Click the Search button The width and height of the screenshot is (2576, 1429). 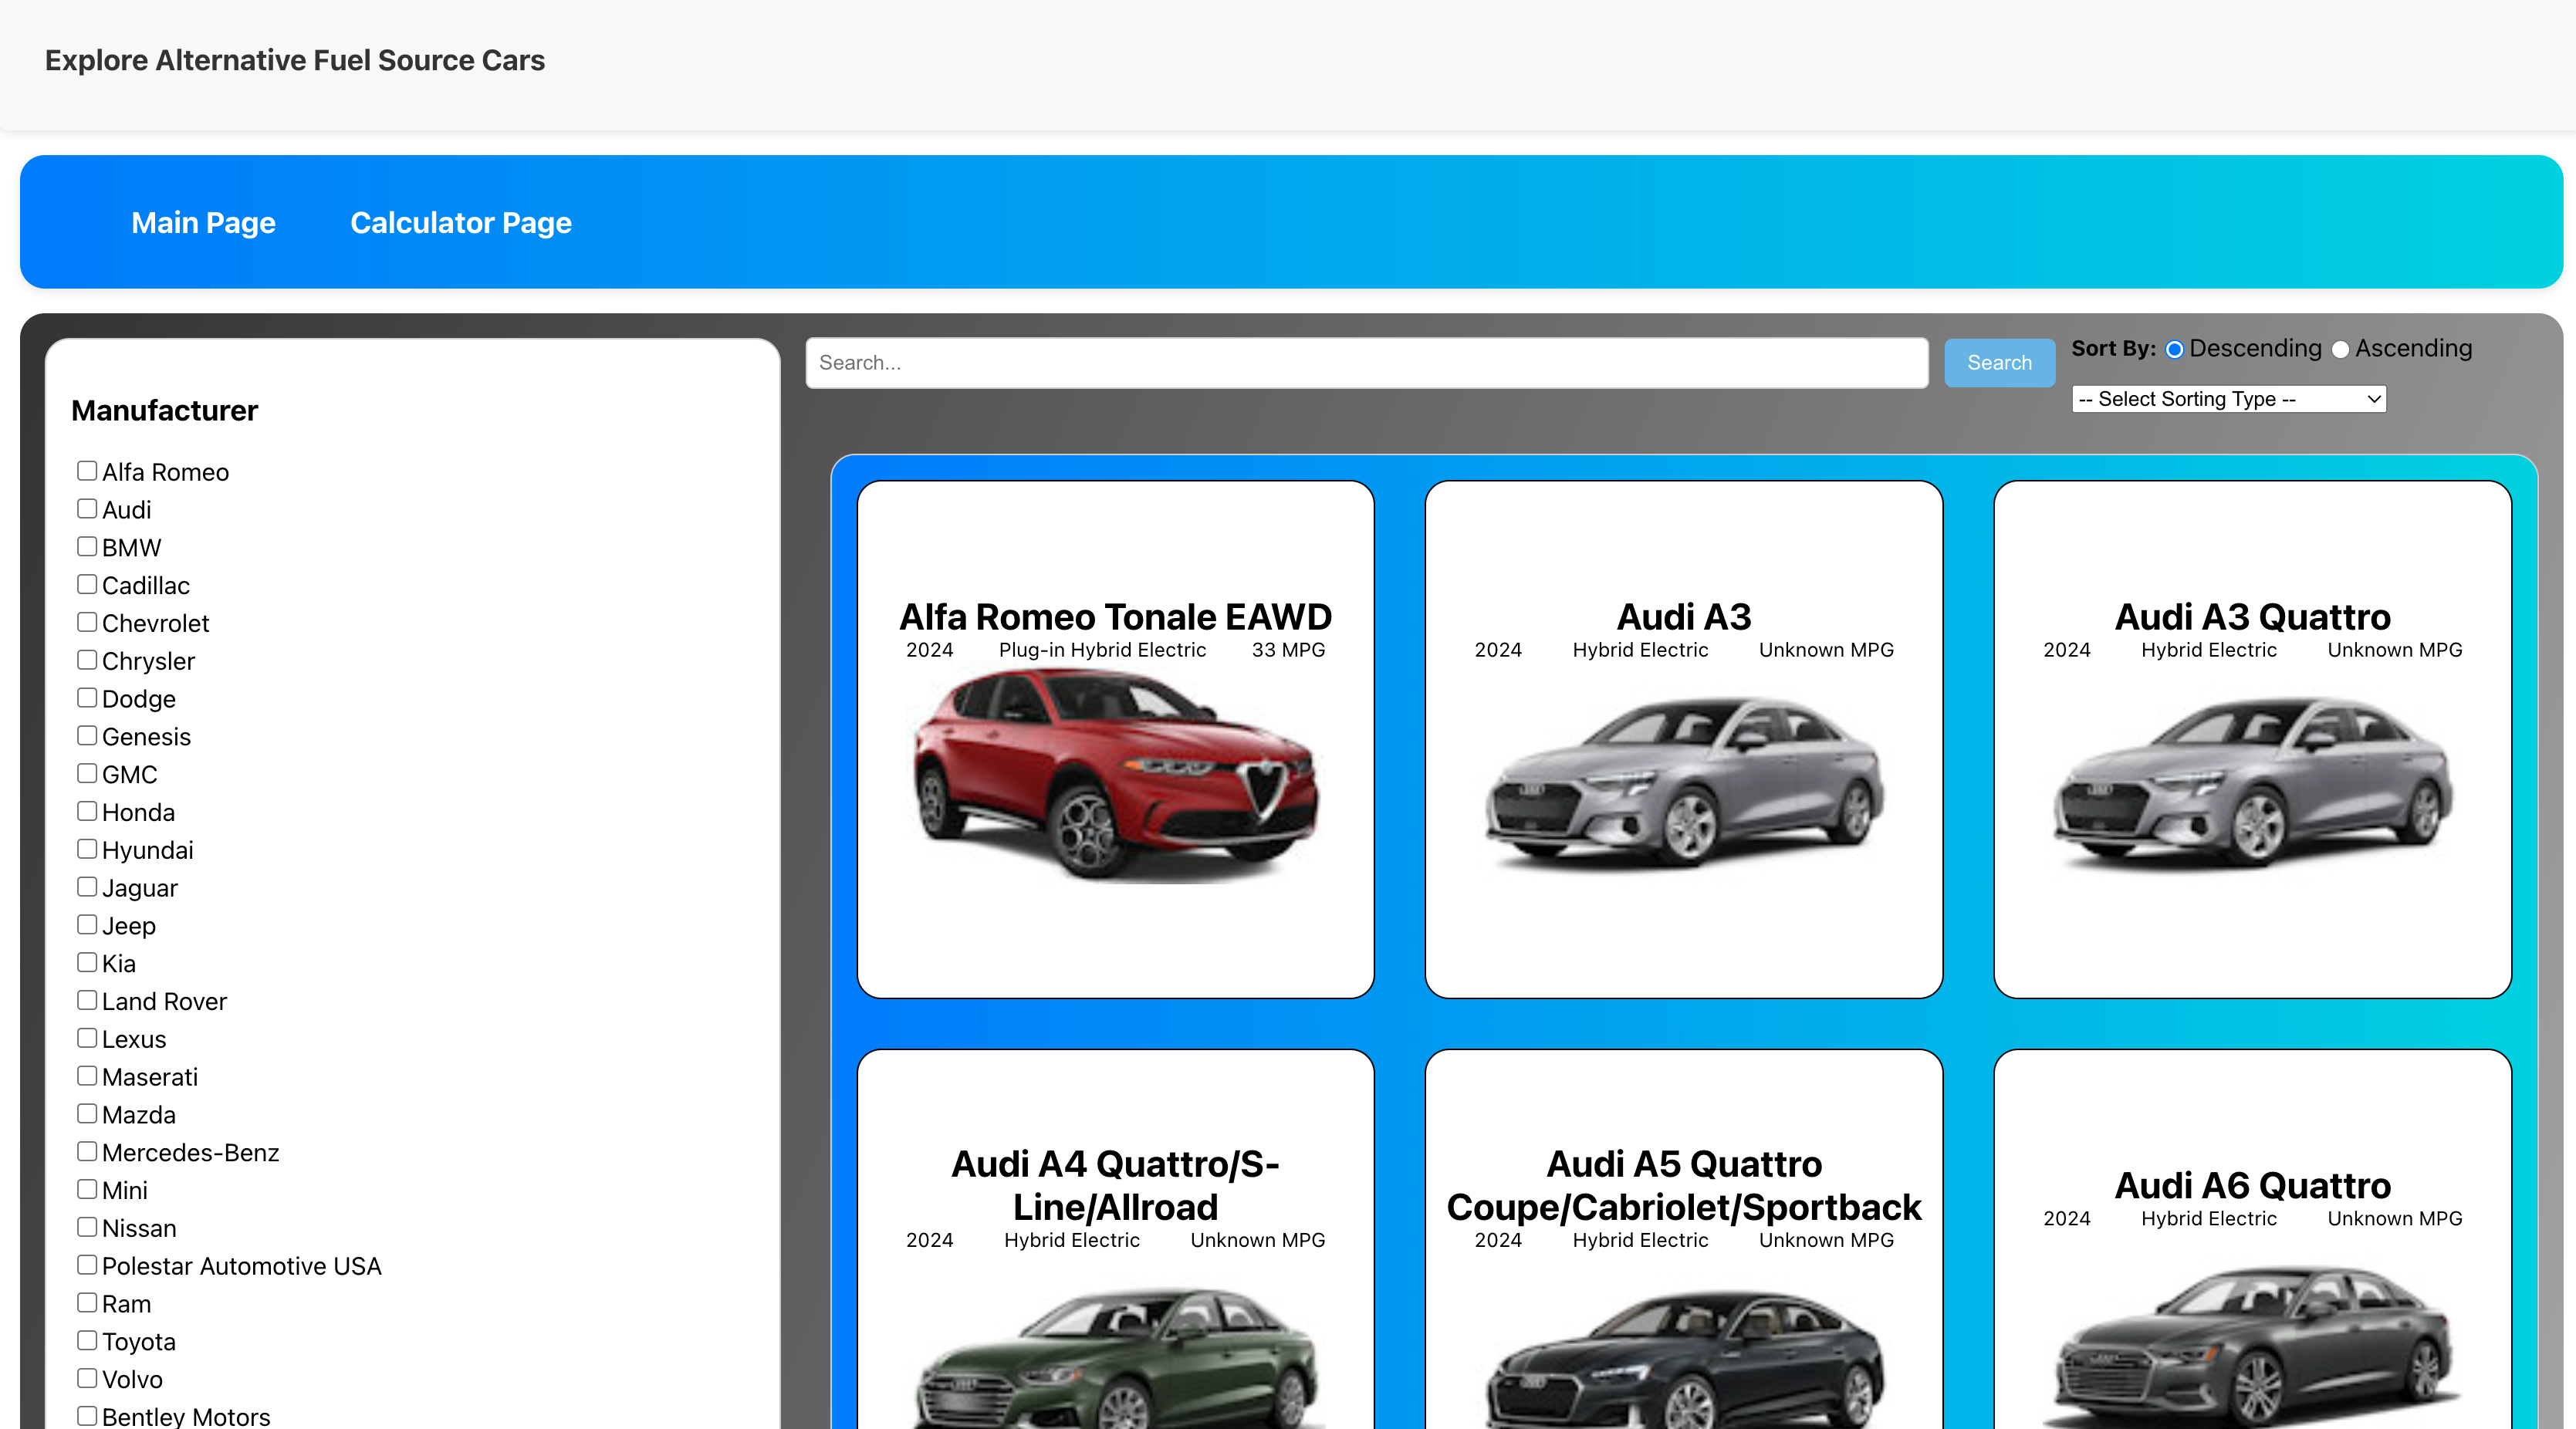(x=1999, y=363)
